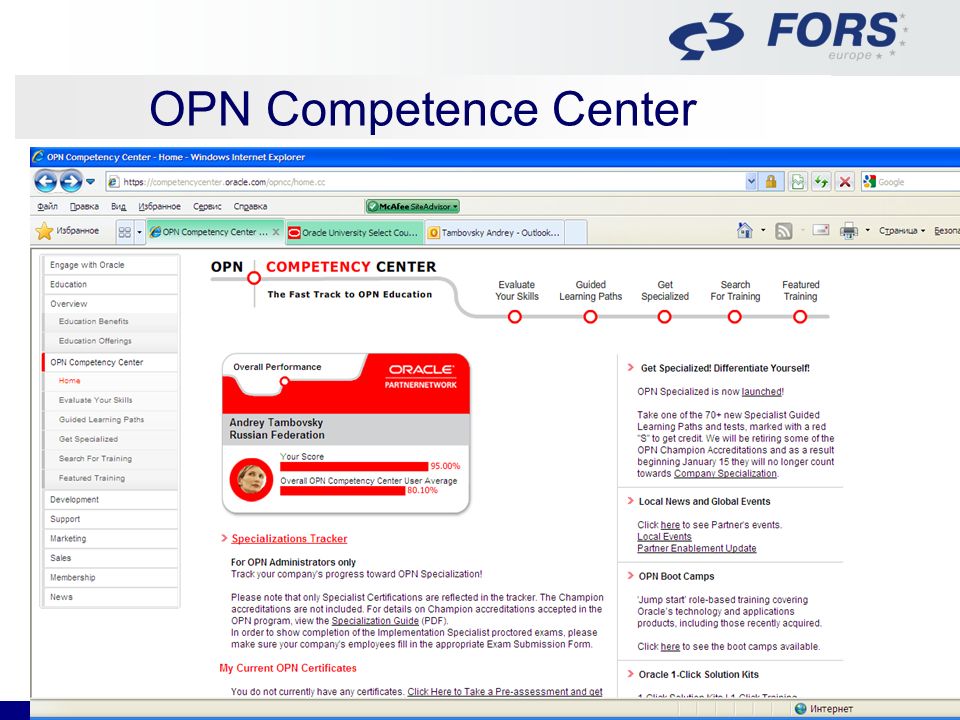Open Guided Learning Paths in sidebar
This screenshot has width=960, height=720.
click(110, 419)
